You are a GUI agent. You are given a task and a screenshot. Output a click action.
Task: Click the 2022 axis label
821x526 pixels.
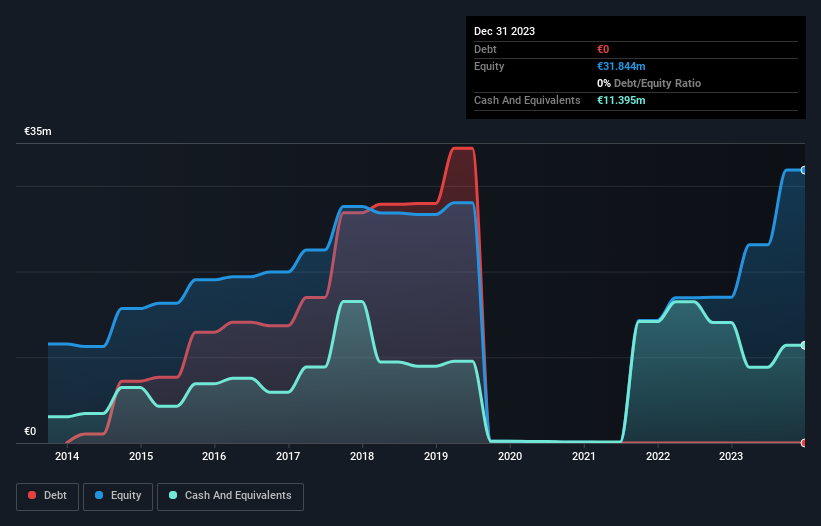[x=658, y=456]
